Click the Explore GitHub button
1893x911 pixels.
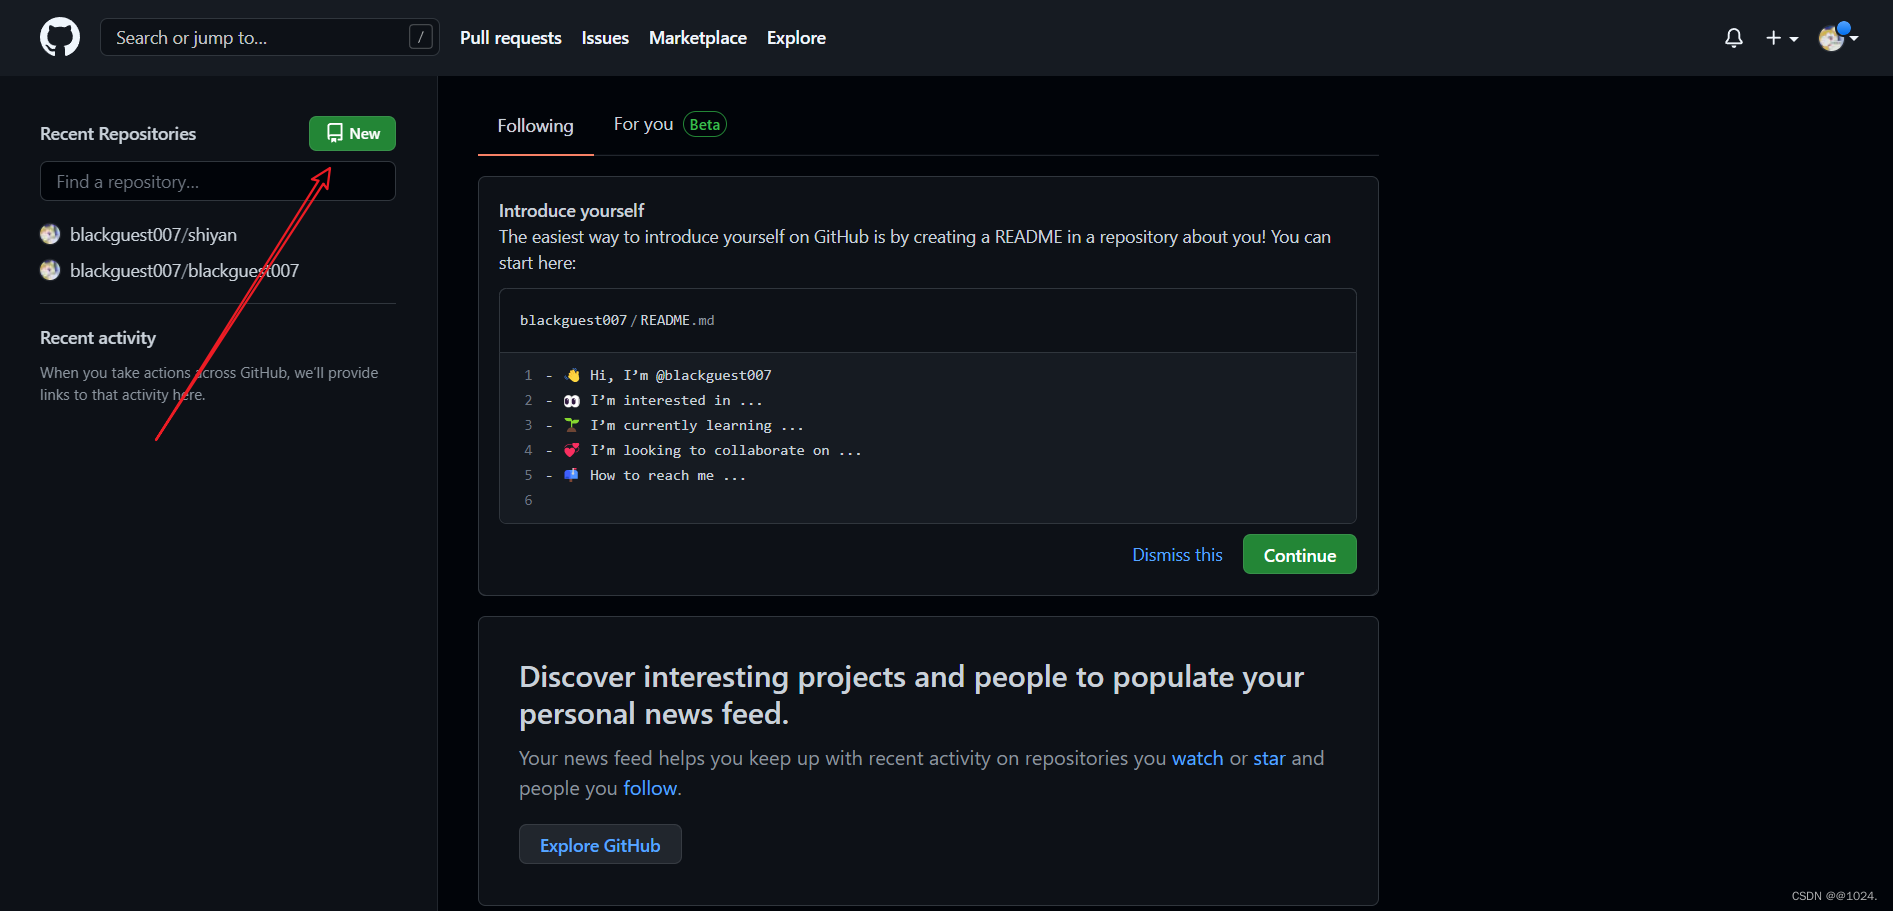600,845
